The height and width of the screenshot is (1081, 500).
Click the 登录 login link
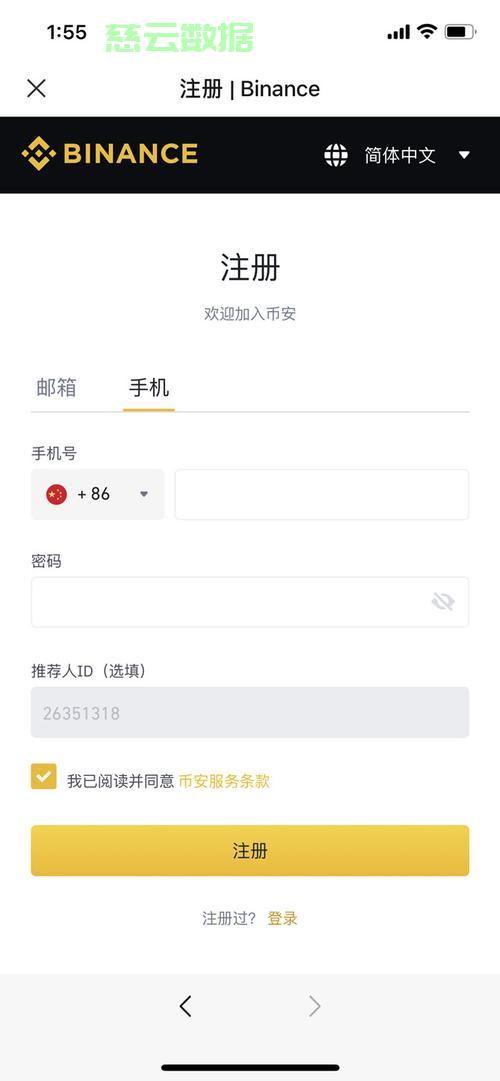click(283, 918)
